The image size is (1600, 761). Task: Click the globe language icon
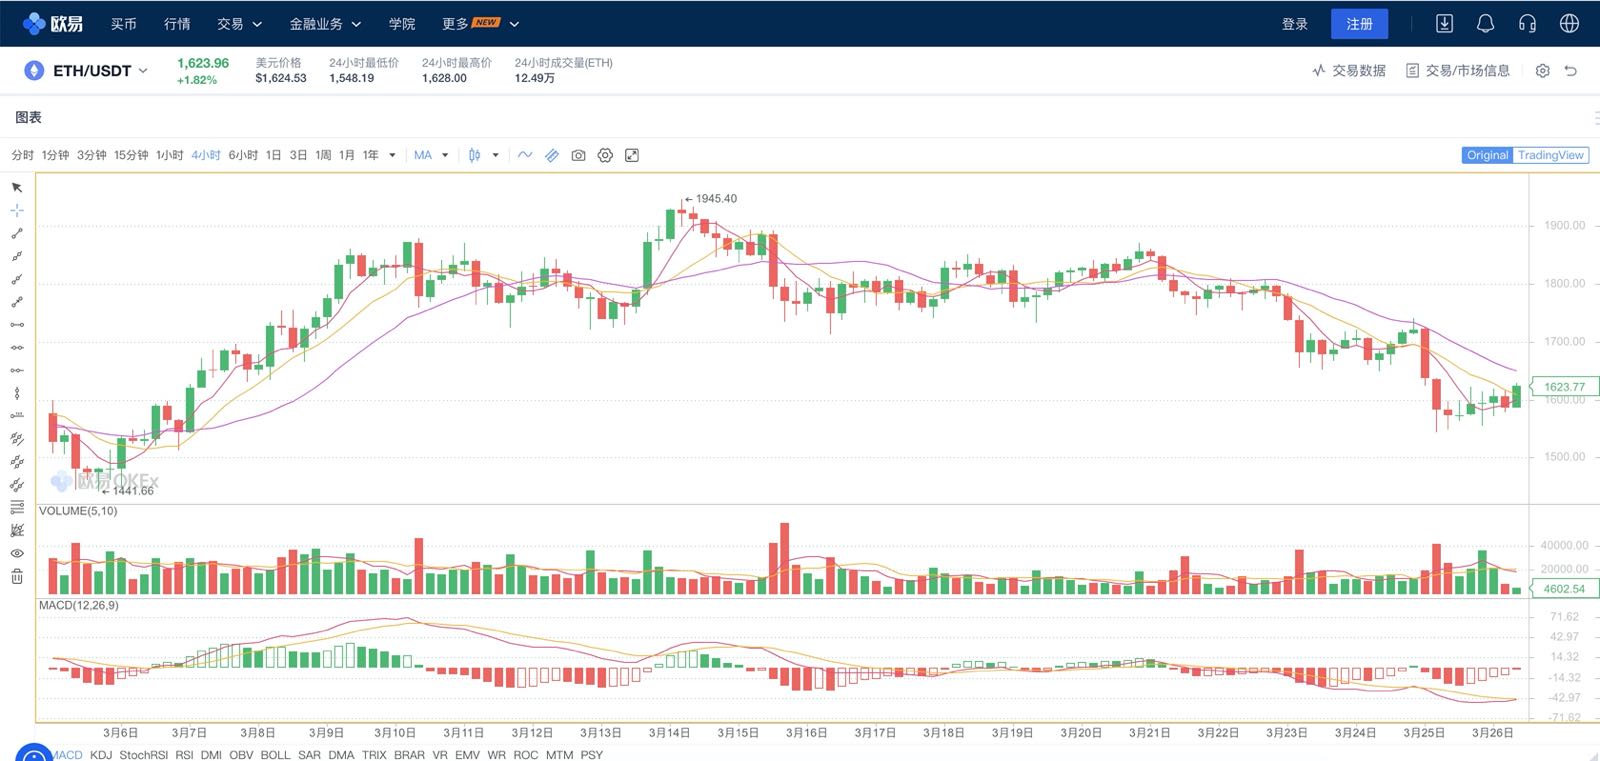tap(1569, 23)
